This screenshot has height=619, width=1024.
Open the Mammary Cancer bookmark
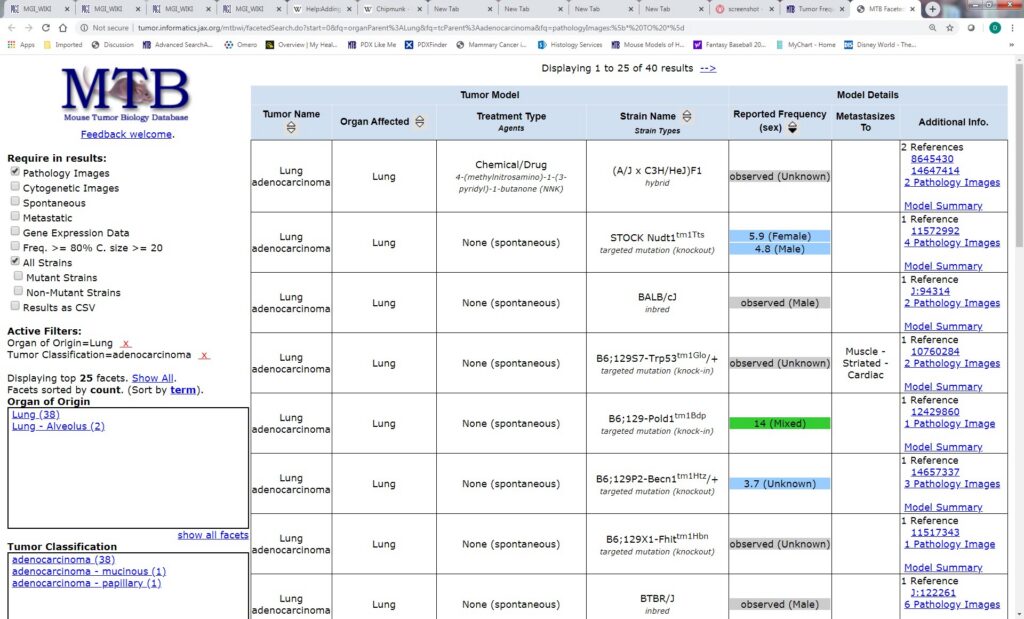(491, 45)
